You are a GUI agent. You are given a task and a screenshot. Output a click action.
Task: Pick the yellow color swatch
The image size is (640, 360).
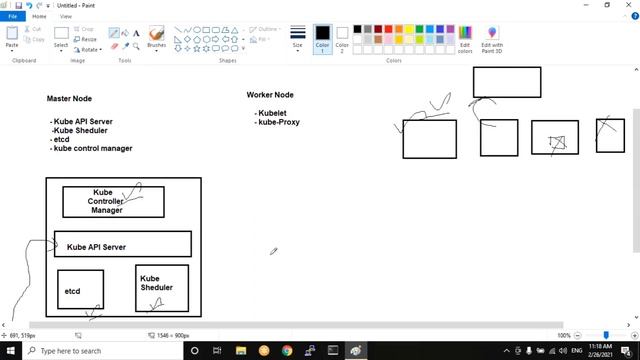pos(409,29)
